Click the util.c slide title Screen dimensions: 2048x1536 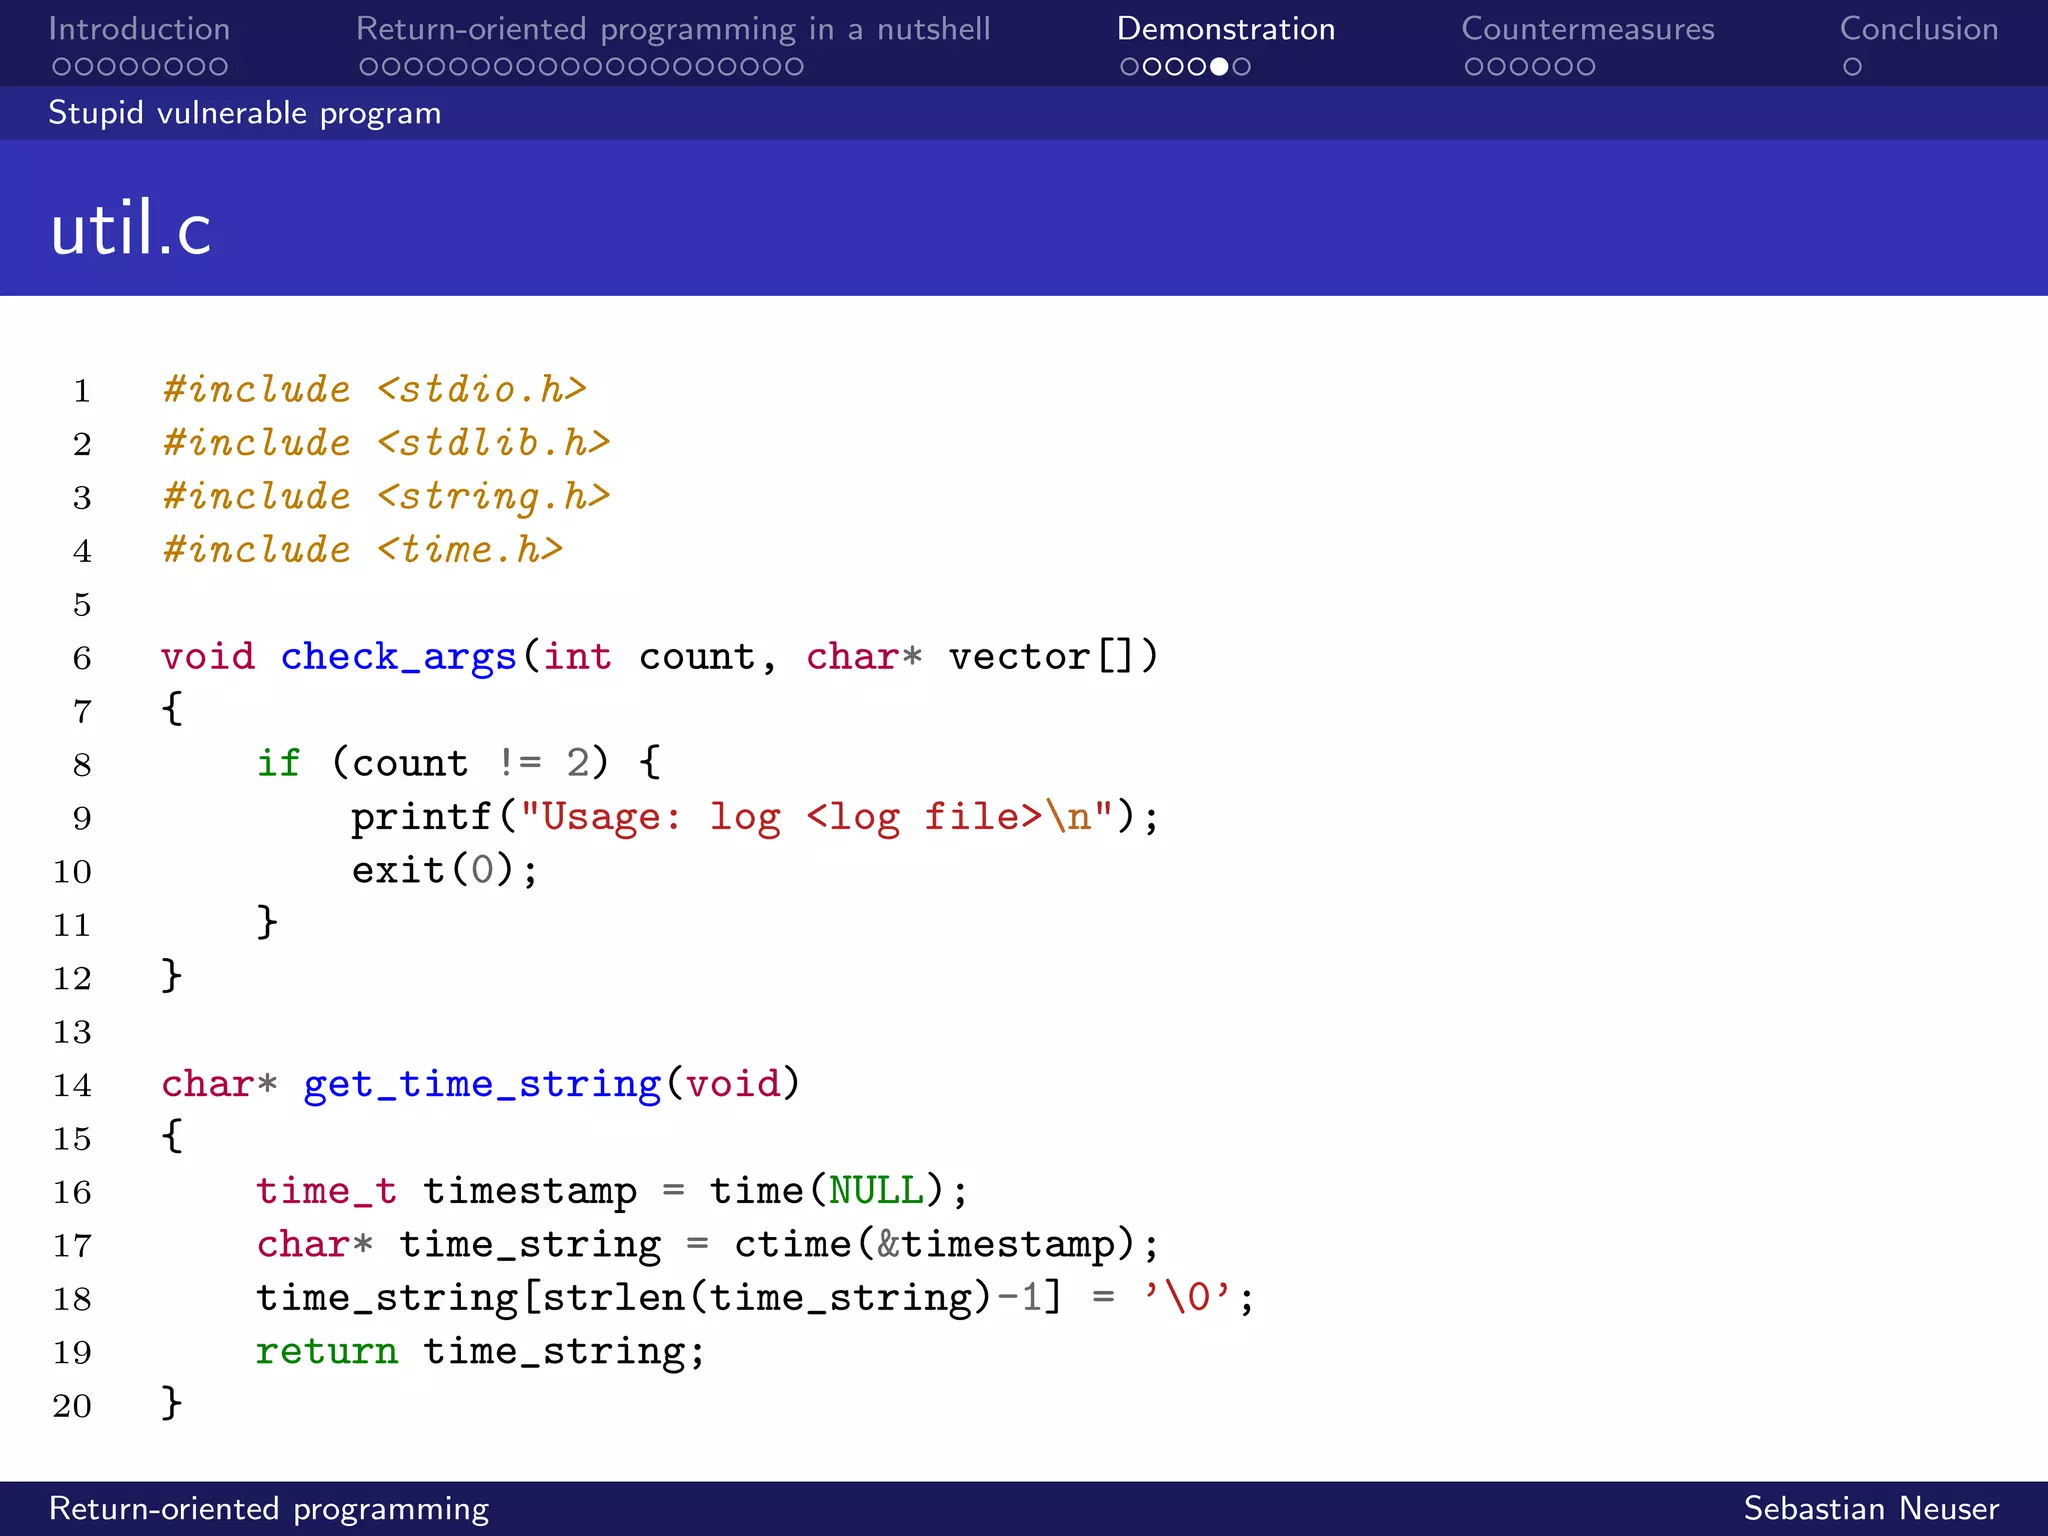tap(131, 228)
